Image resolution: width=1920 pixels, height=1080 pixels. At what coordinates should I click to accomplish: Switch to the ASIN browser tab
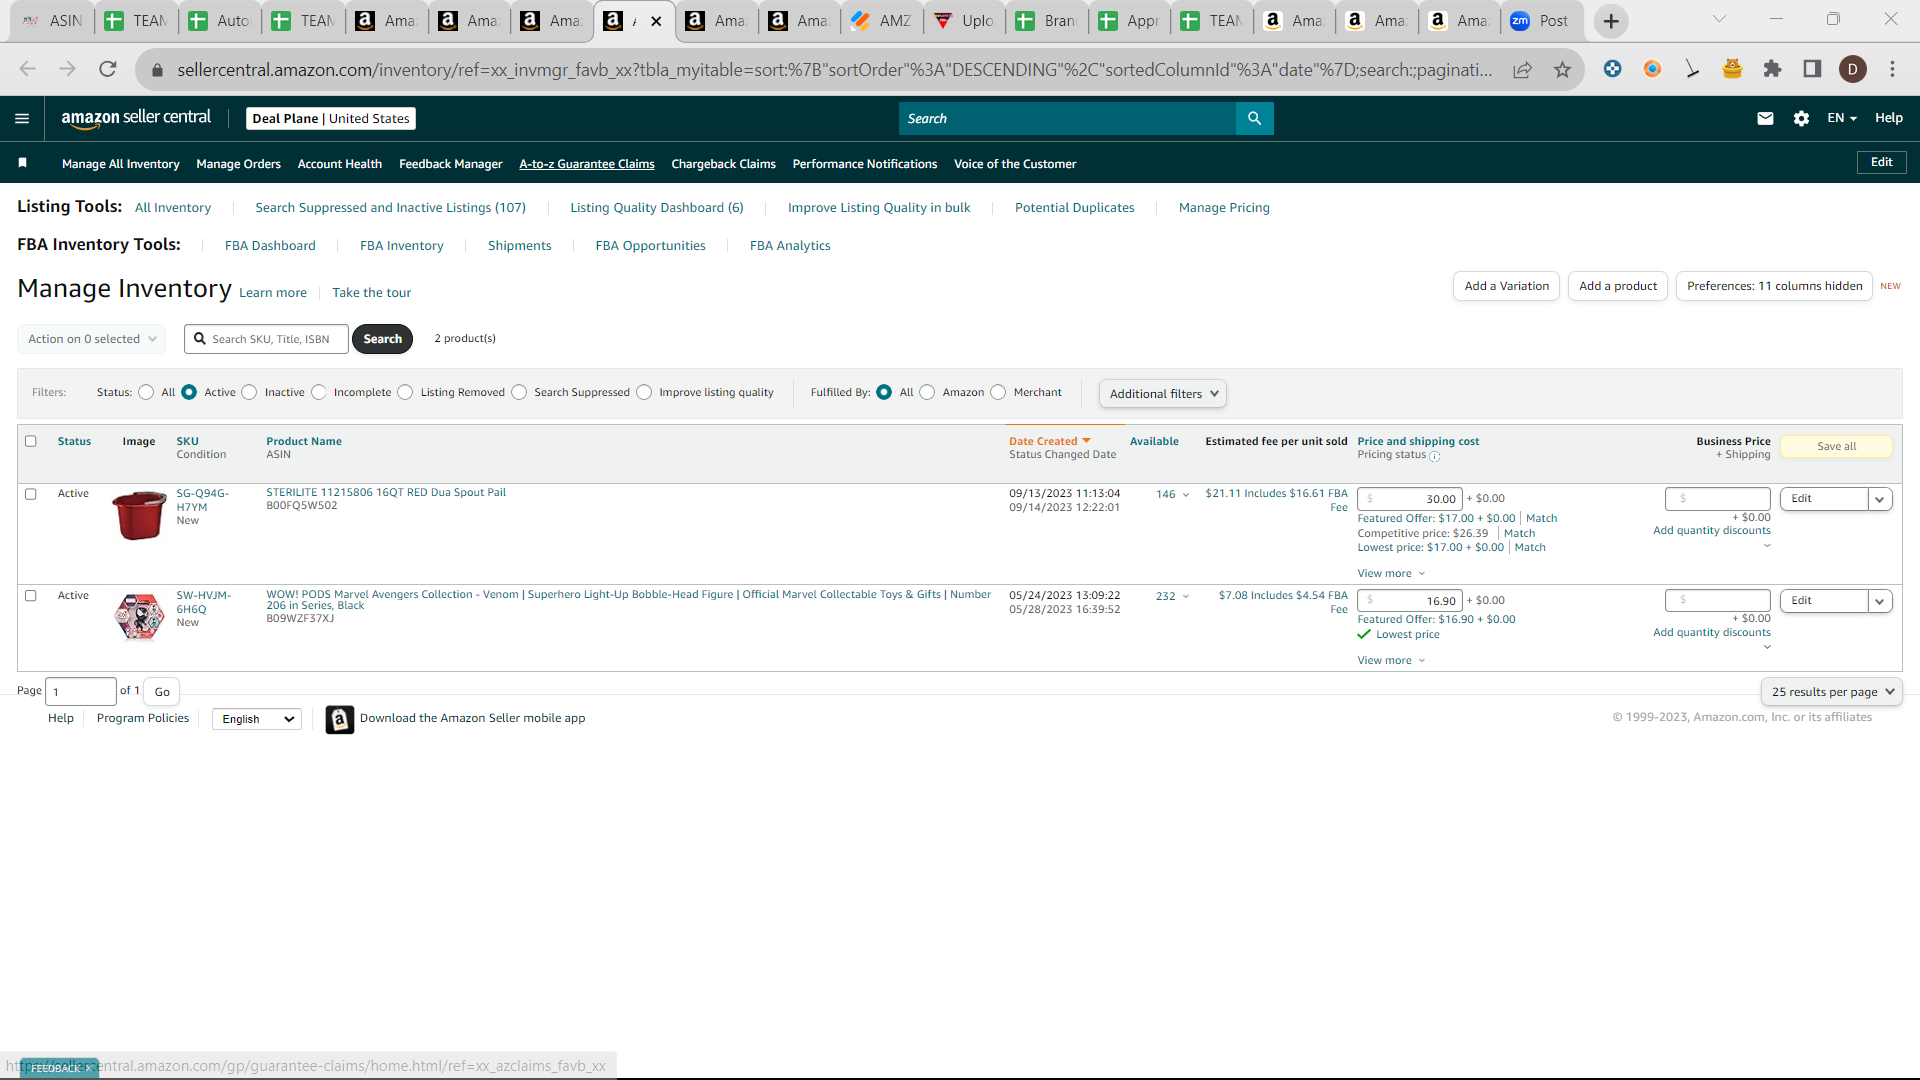(x=52, y=21)
